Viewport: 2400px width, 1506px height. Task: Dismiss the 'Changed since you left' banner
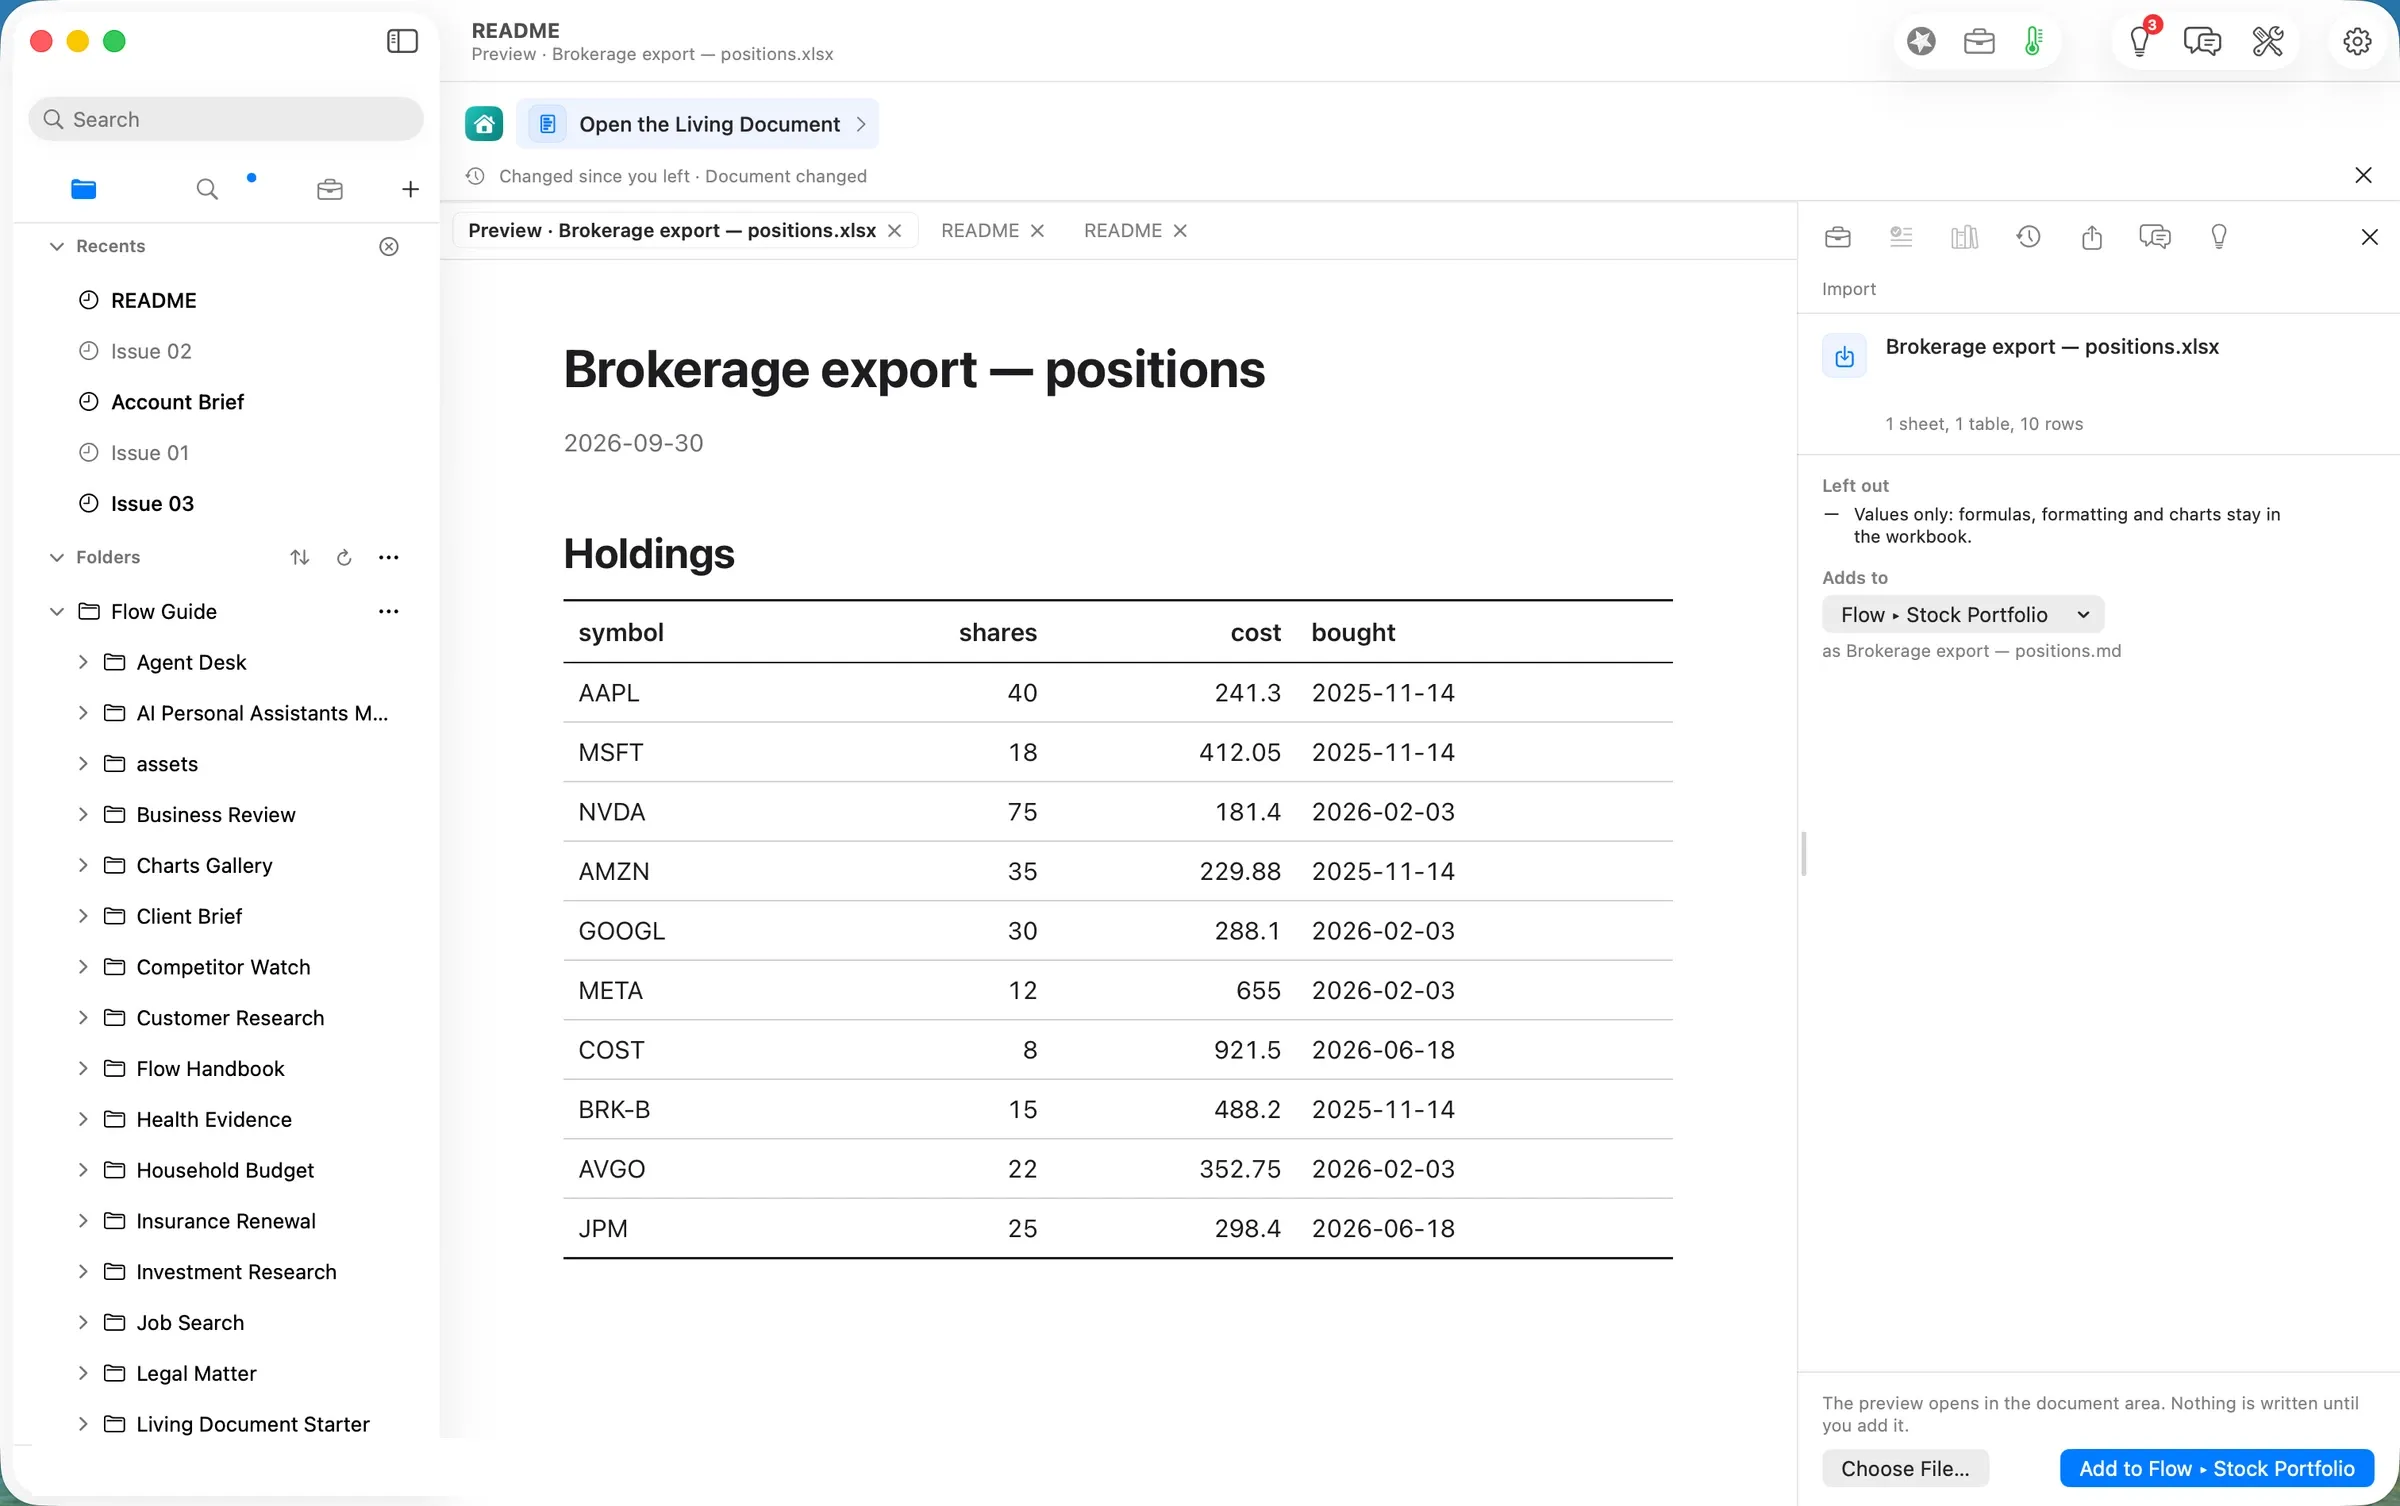click(x=2363, y=176)
